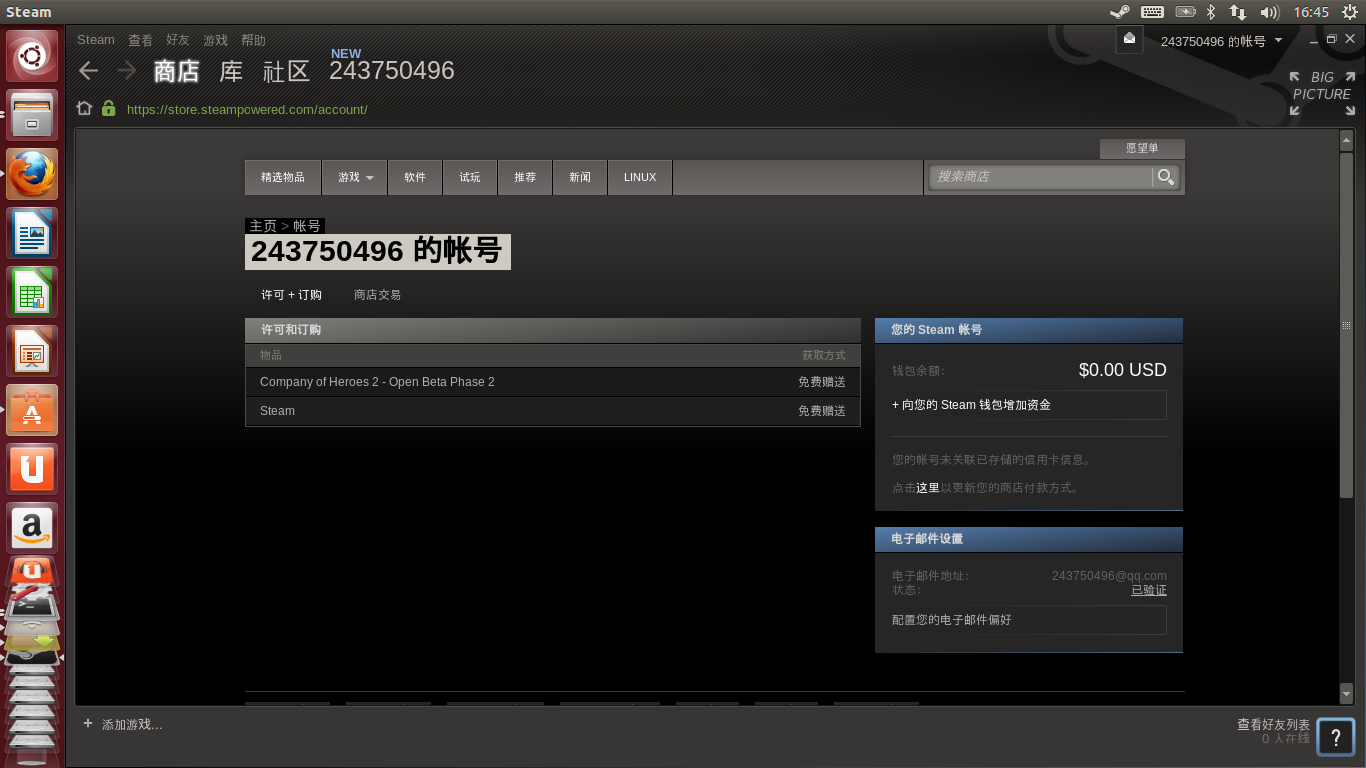Open the 查看 menu
This screenshot has height=768, width=1366.
tap(140, 40)
